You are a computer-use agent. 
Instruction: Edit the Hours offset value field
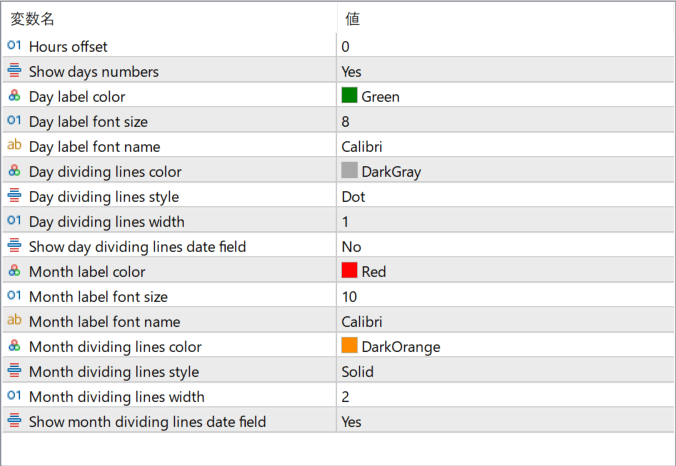pos(505,46)
